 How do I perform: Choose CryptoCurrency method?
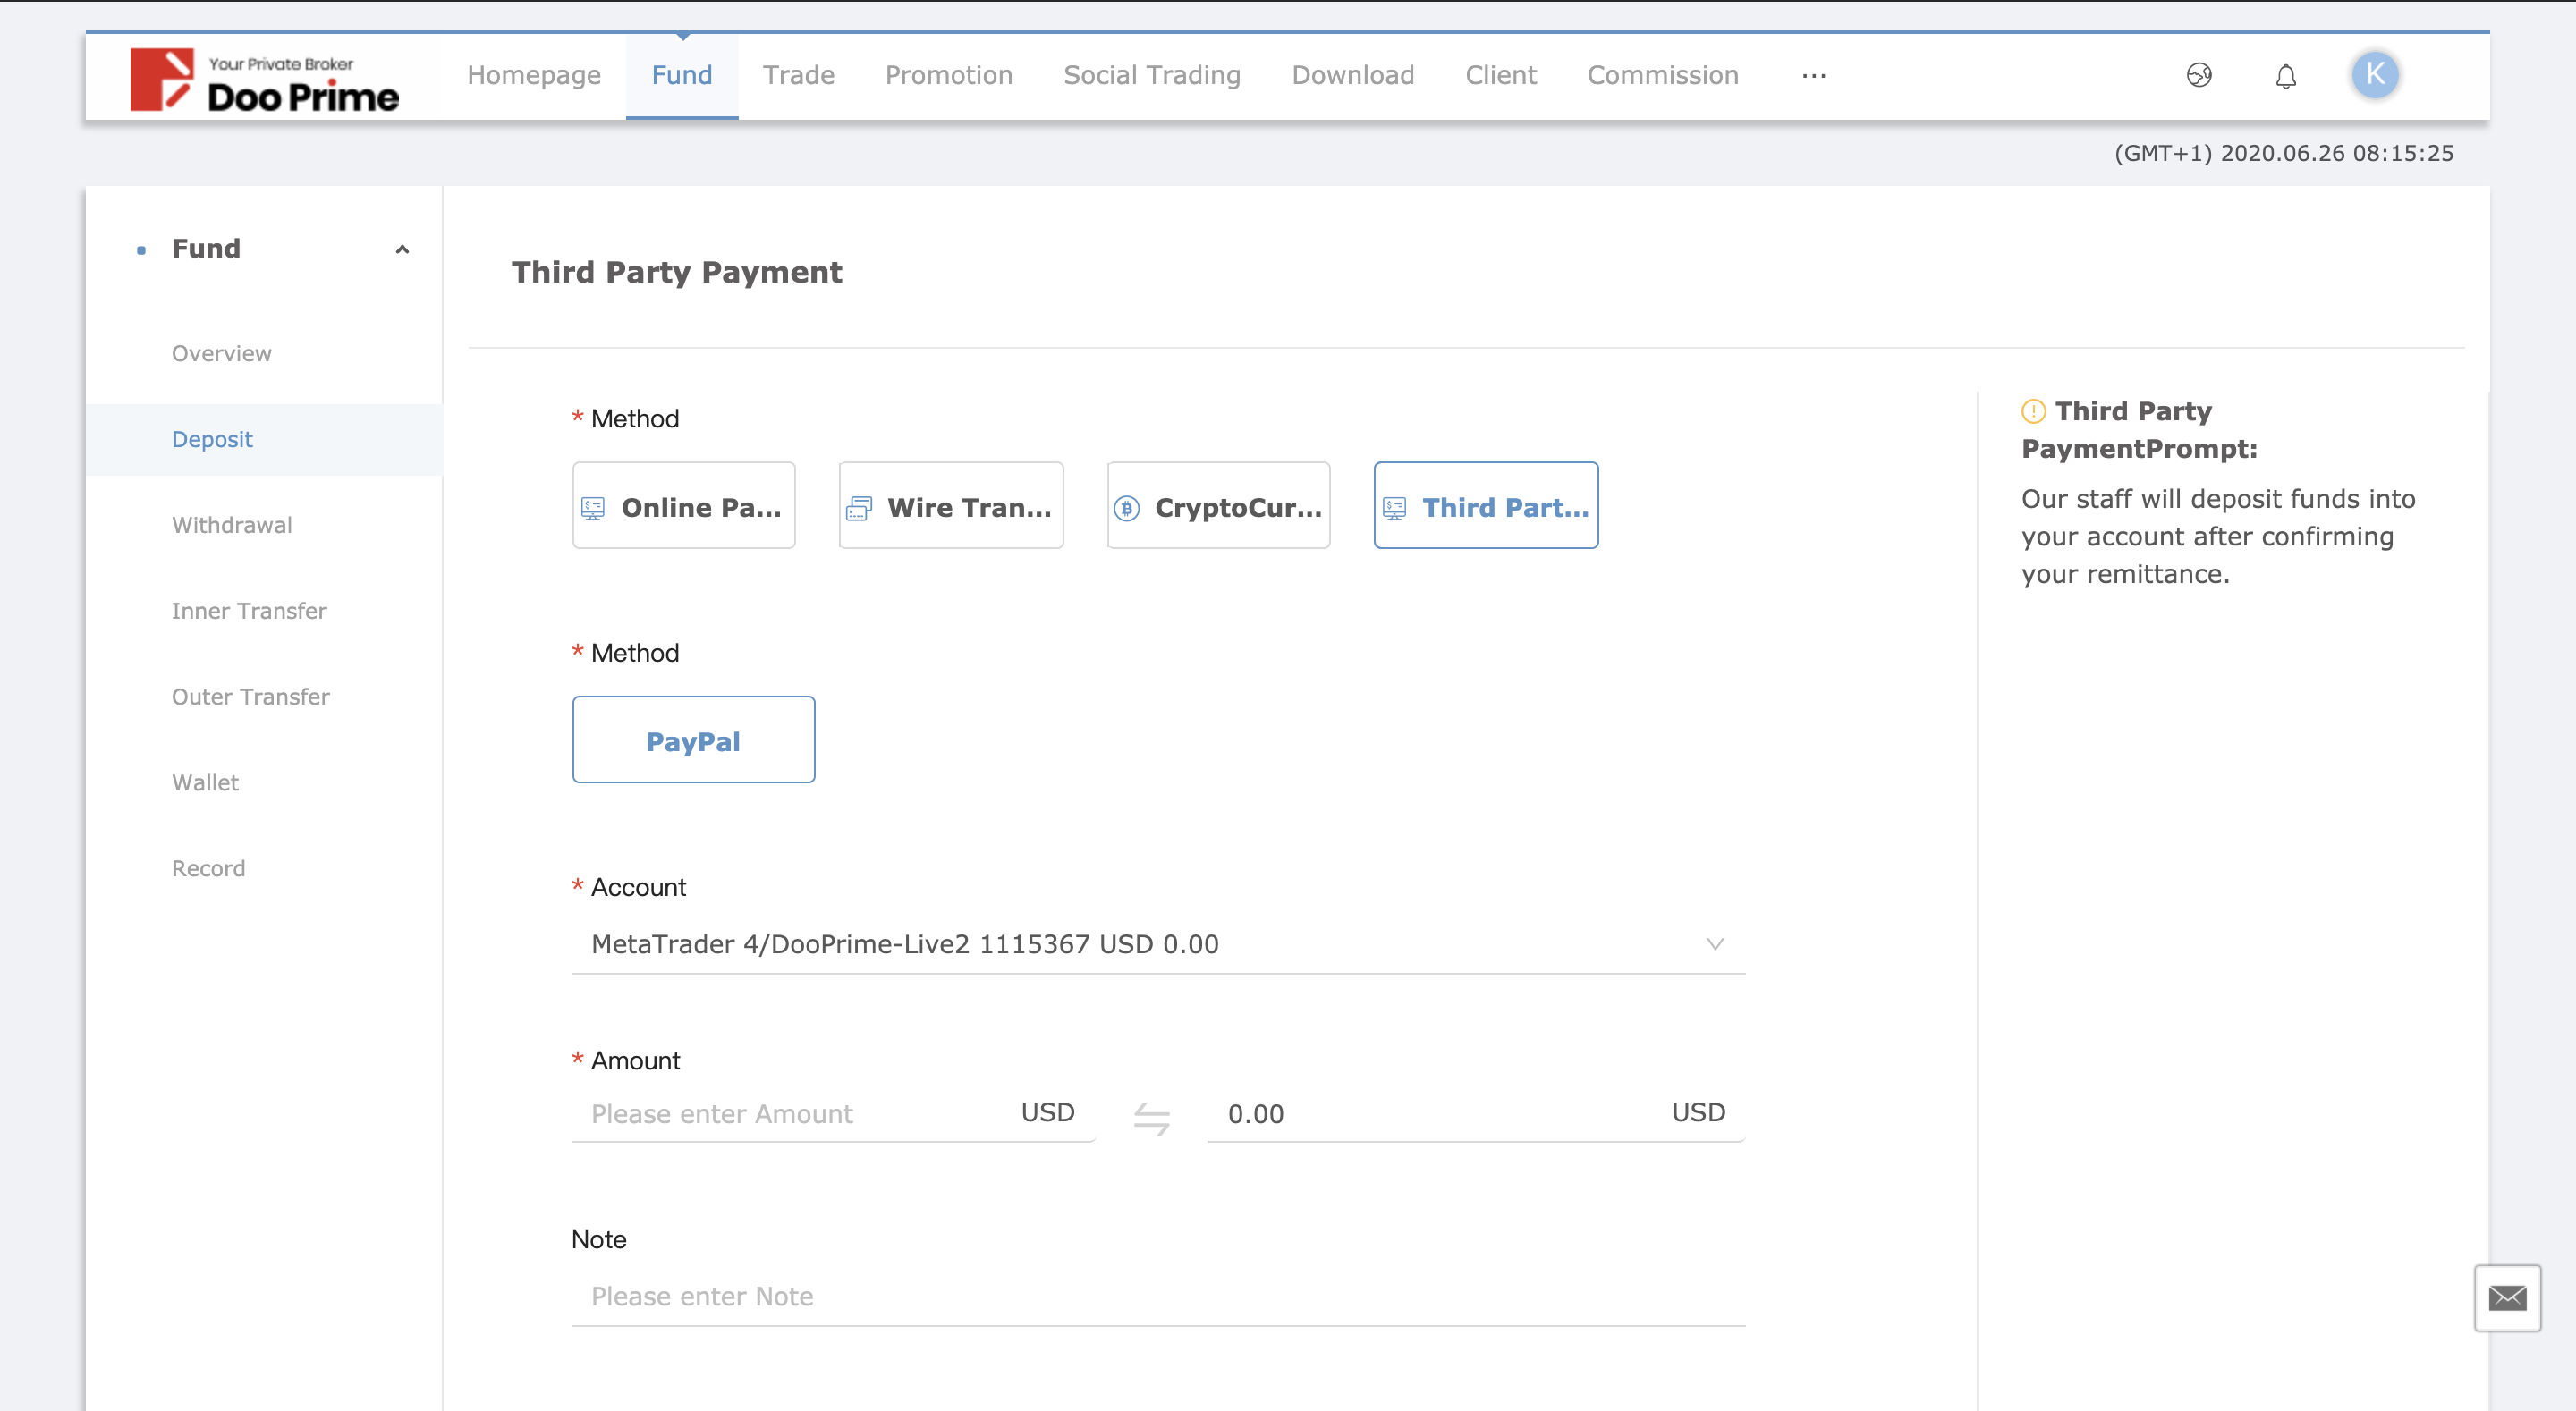tap(1218, 506)
